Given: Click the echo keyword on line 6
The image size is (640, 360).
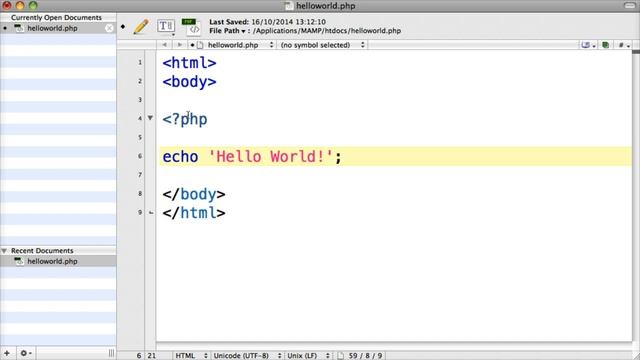Looking at the screenshot, I should pyautogui.click(x=180, y=156).
